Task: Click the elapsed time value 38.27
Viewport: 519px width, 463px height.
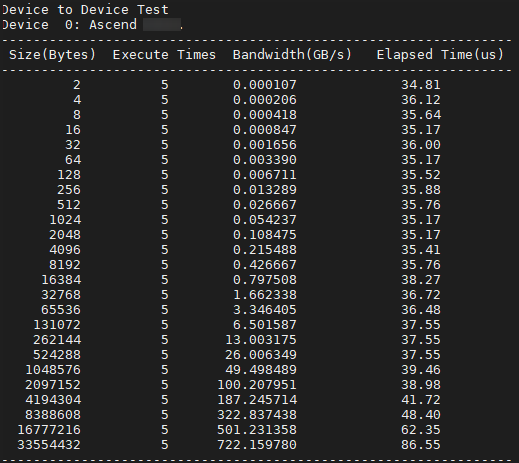Action: coord(421,280)
